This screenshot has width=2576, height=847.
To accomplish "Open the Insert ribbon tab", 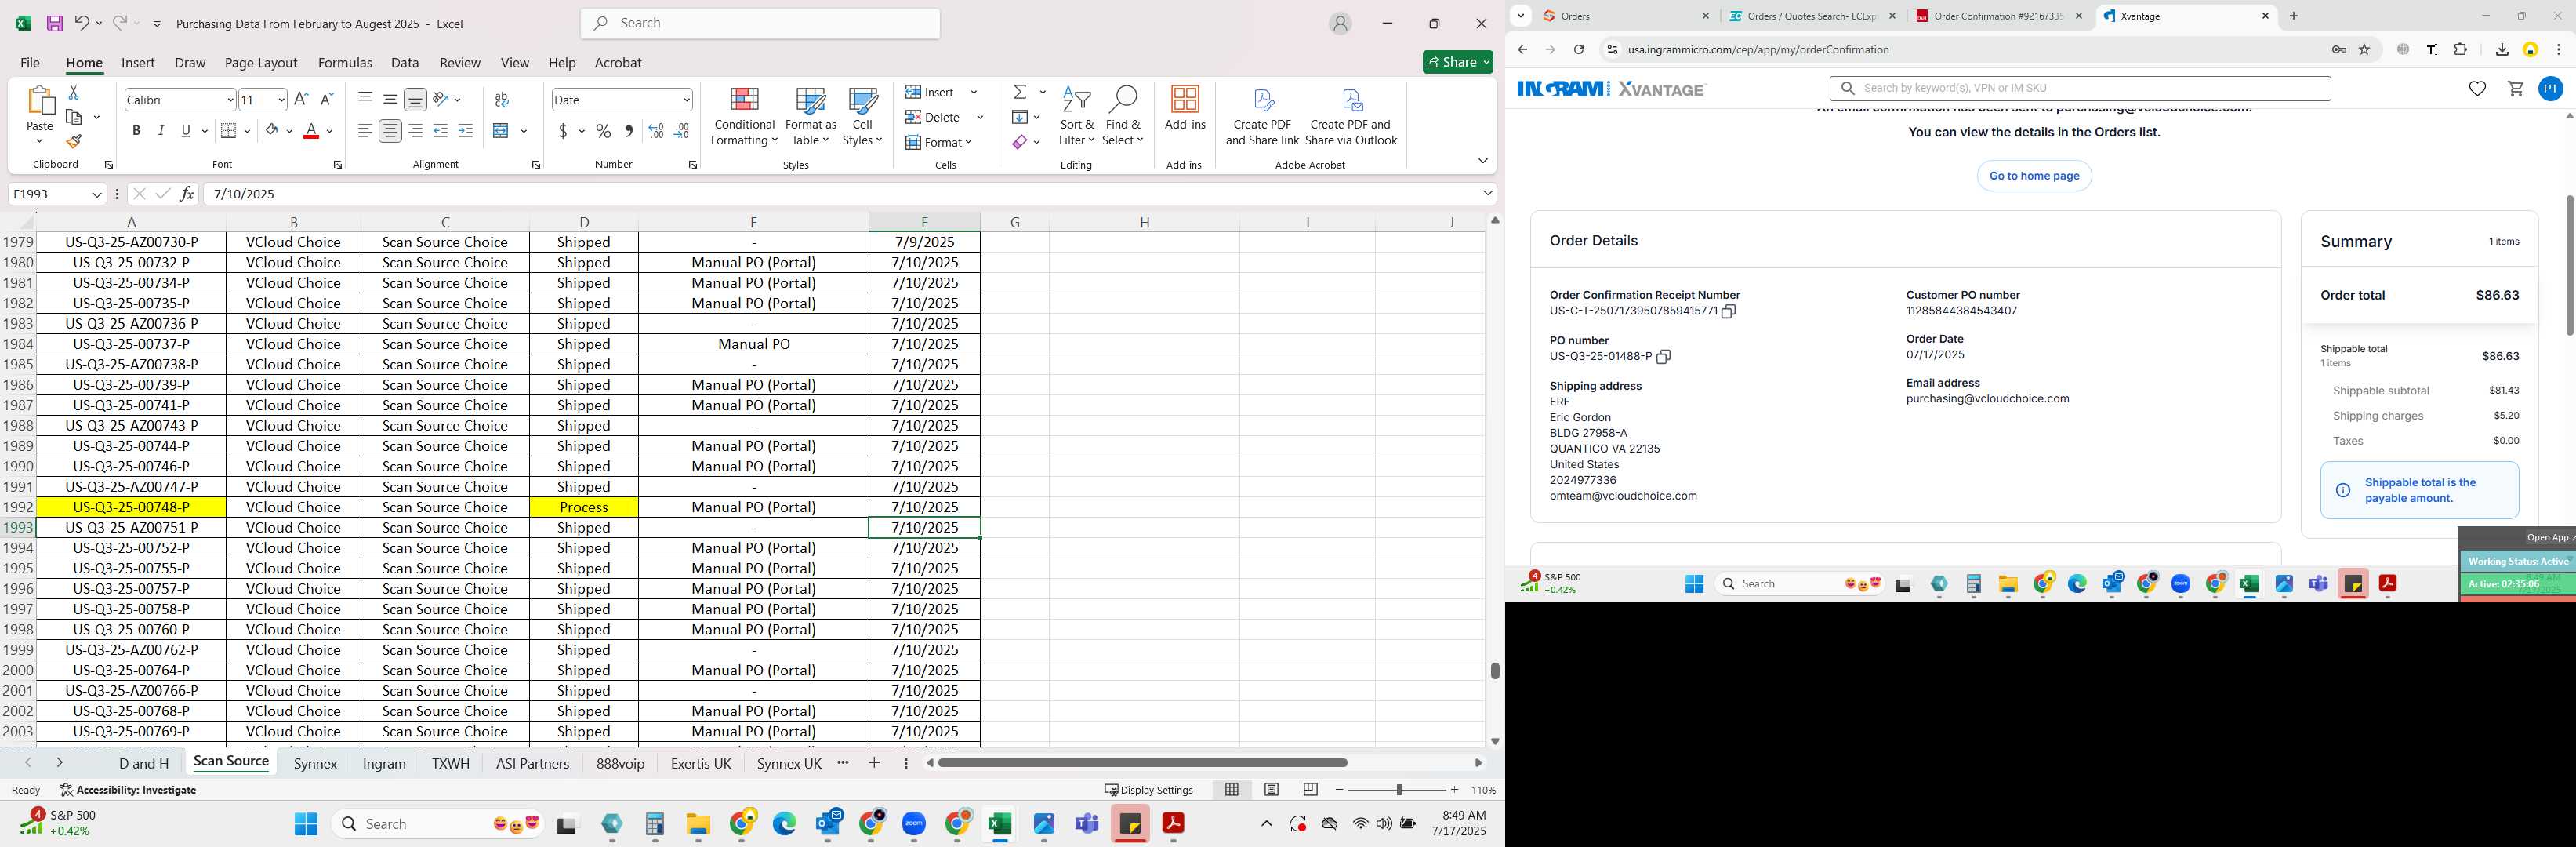I will coord(138,62).
